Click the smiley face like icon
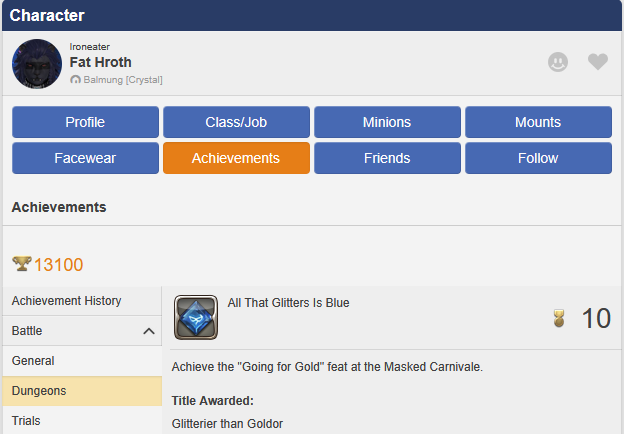624x434 pixels. click(x=558, y=62)
